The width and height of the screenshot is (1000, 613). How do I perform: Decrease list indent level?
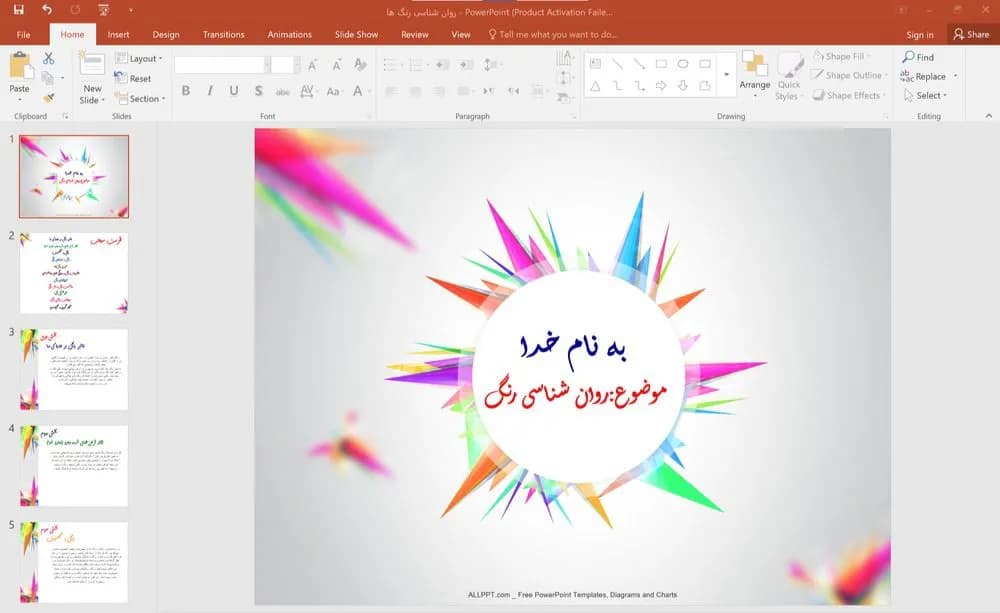click(x=443, y=64)
